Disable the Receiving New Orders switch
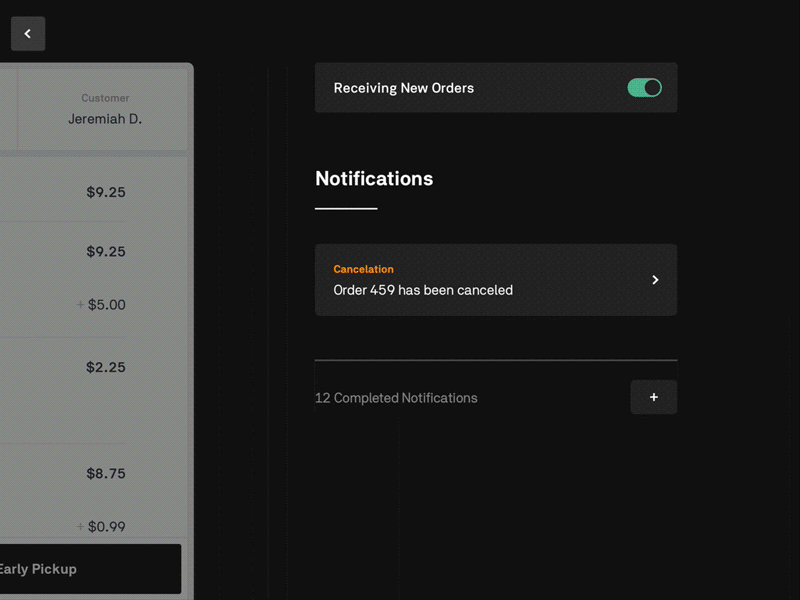800x600 pixels. click(645, 88)
